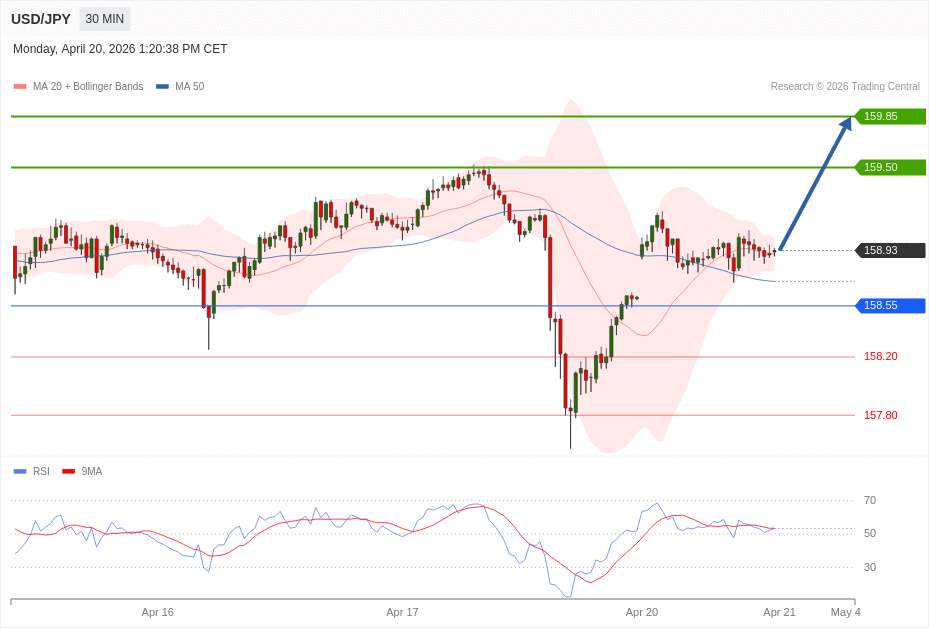The height and width of the screenshot is (629, 929).
Task: Select the 159.50 green resistance price tag
Action: point(889,167)
